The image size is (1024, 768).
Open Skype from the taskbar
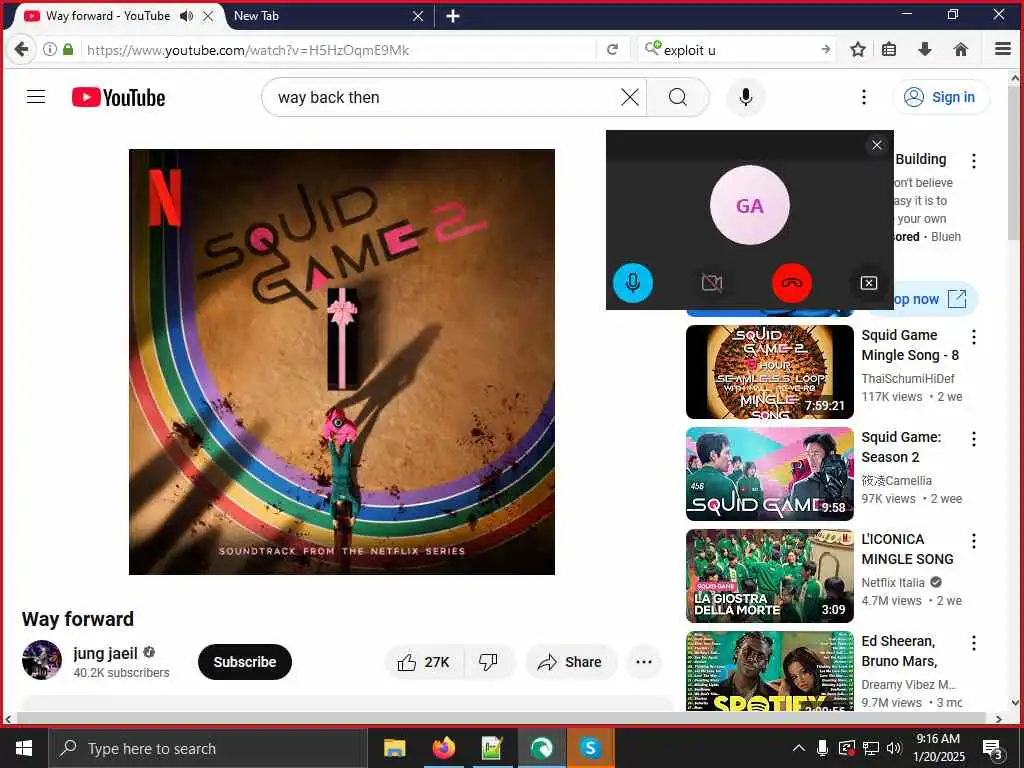pos(590,748)
